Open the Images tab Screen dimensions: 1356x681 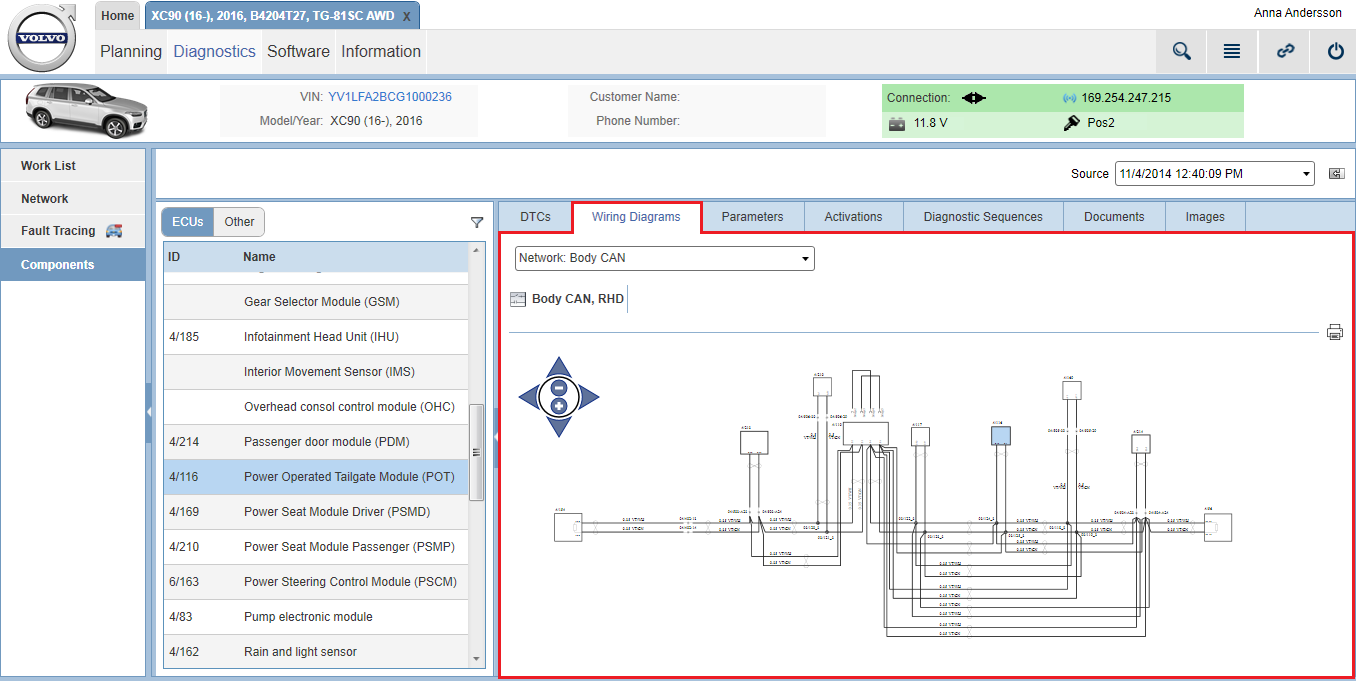pyautogui.click(x=1205, y=217)
